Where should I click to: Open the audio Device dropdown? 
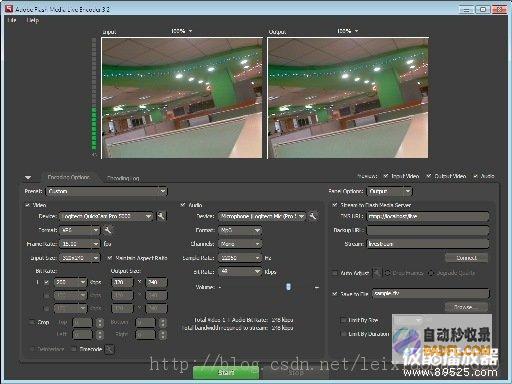[262, 216]
